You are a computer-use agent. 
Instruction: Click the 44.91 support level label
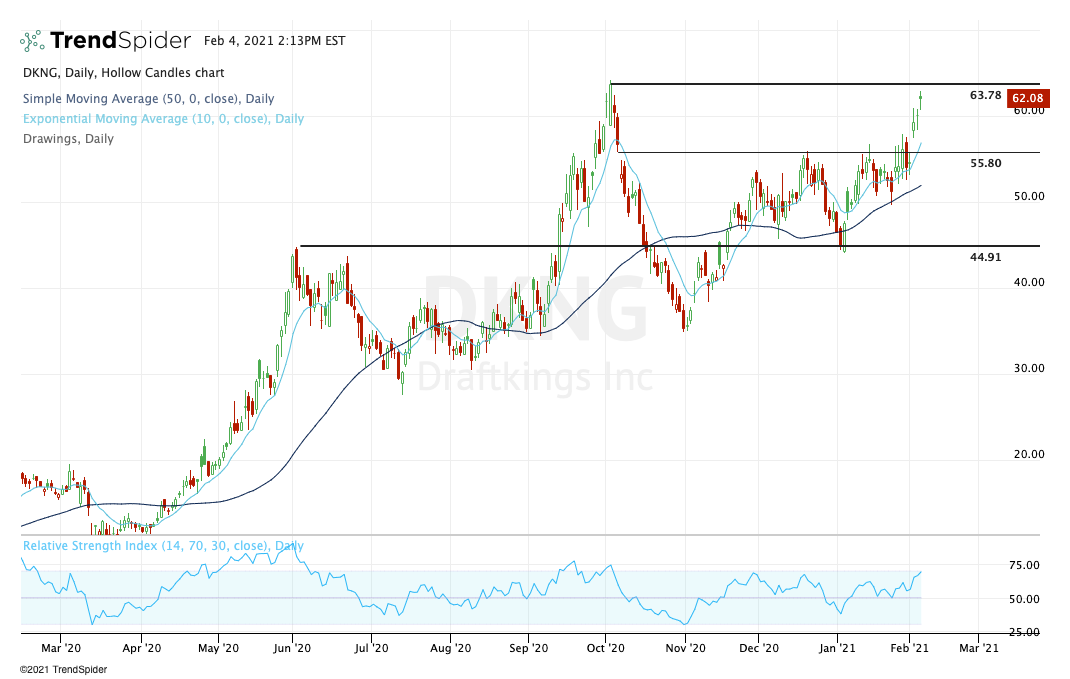[x=985, y=257]
